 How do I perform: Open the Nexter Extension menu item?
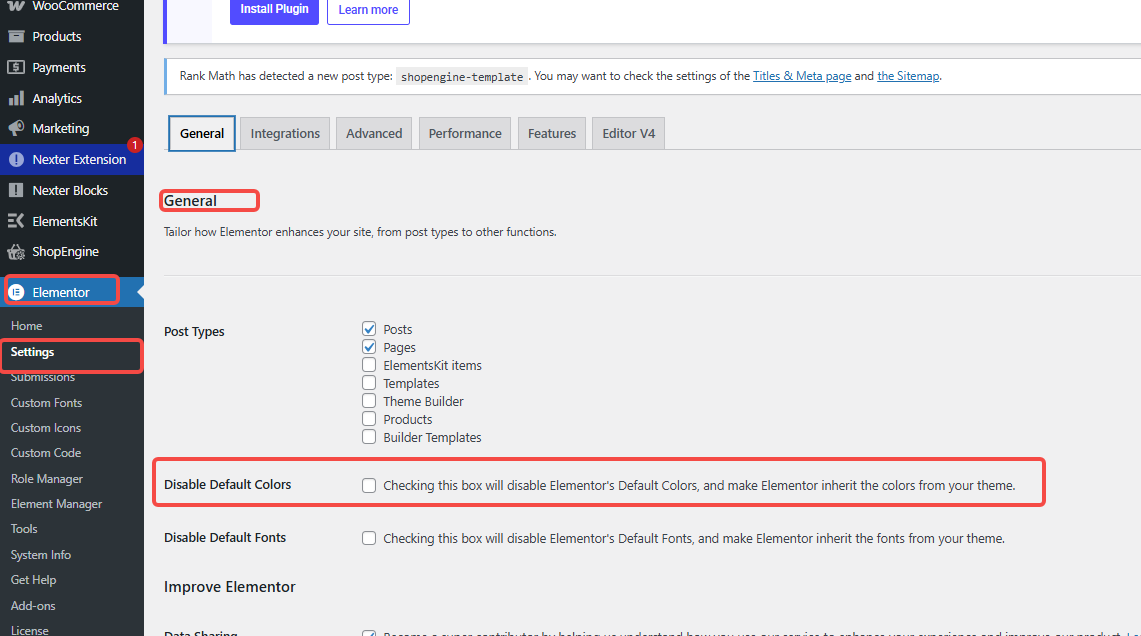point(79,160)
